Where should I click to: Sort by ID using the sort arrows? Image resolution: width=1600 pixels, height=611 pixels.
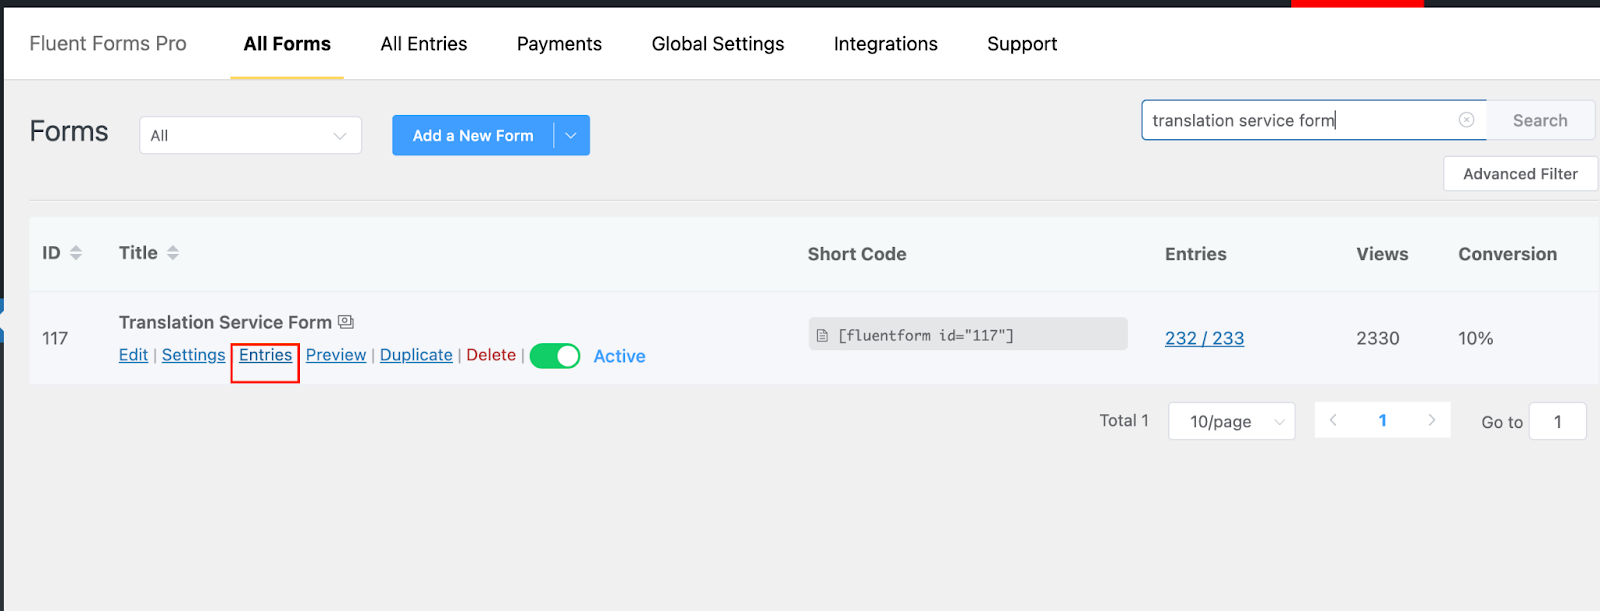76,253
